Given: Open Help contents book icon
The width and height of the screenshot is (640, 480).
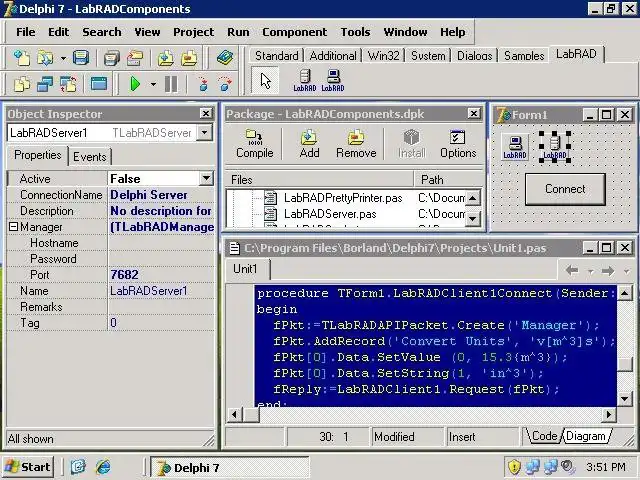Looking at the screenshot, I should [224, 58].
